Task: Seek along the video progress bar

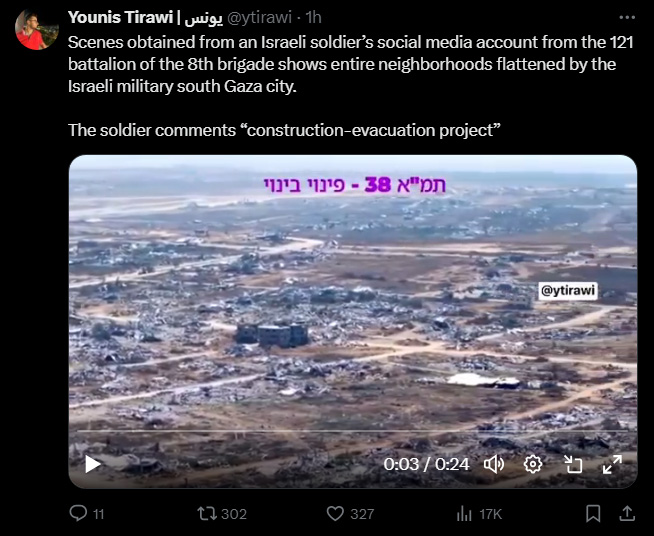Action: pos(352,431)
